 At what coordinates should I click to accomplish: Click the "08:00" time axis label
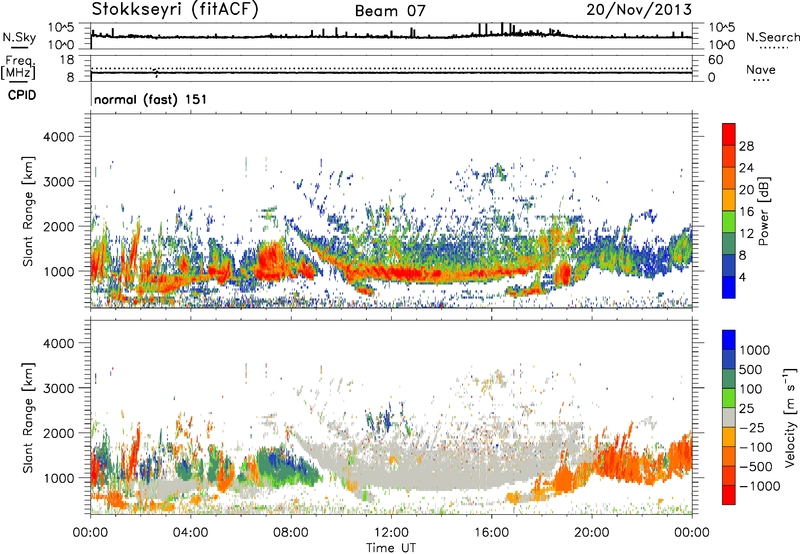point(291,533)
